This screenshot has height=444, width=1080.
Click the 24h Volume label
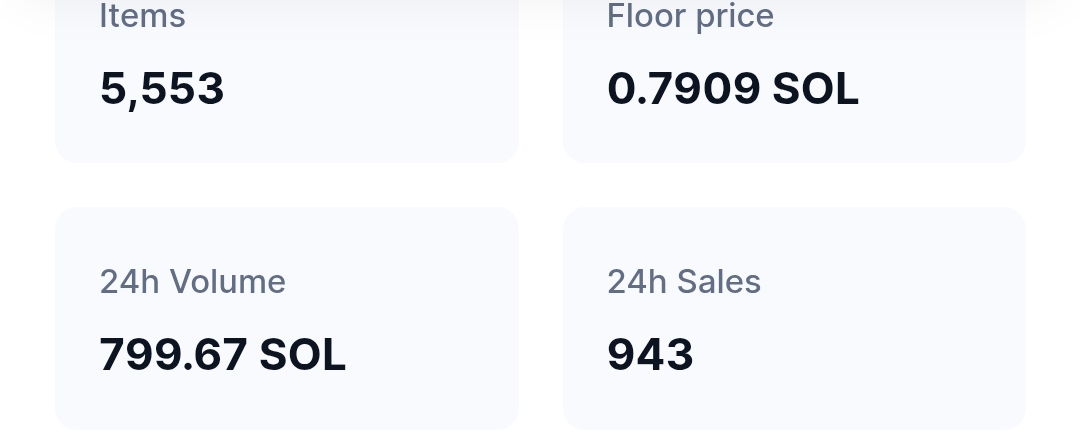(193, 282)
